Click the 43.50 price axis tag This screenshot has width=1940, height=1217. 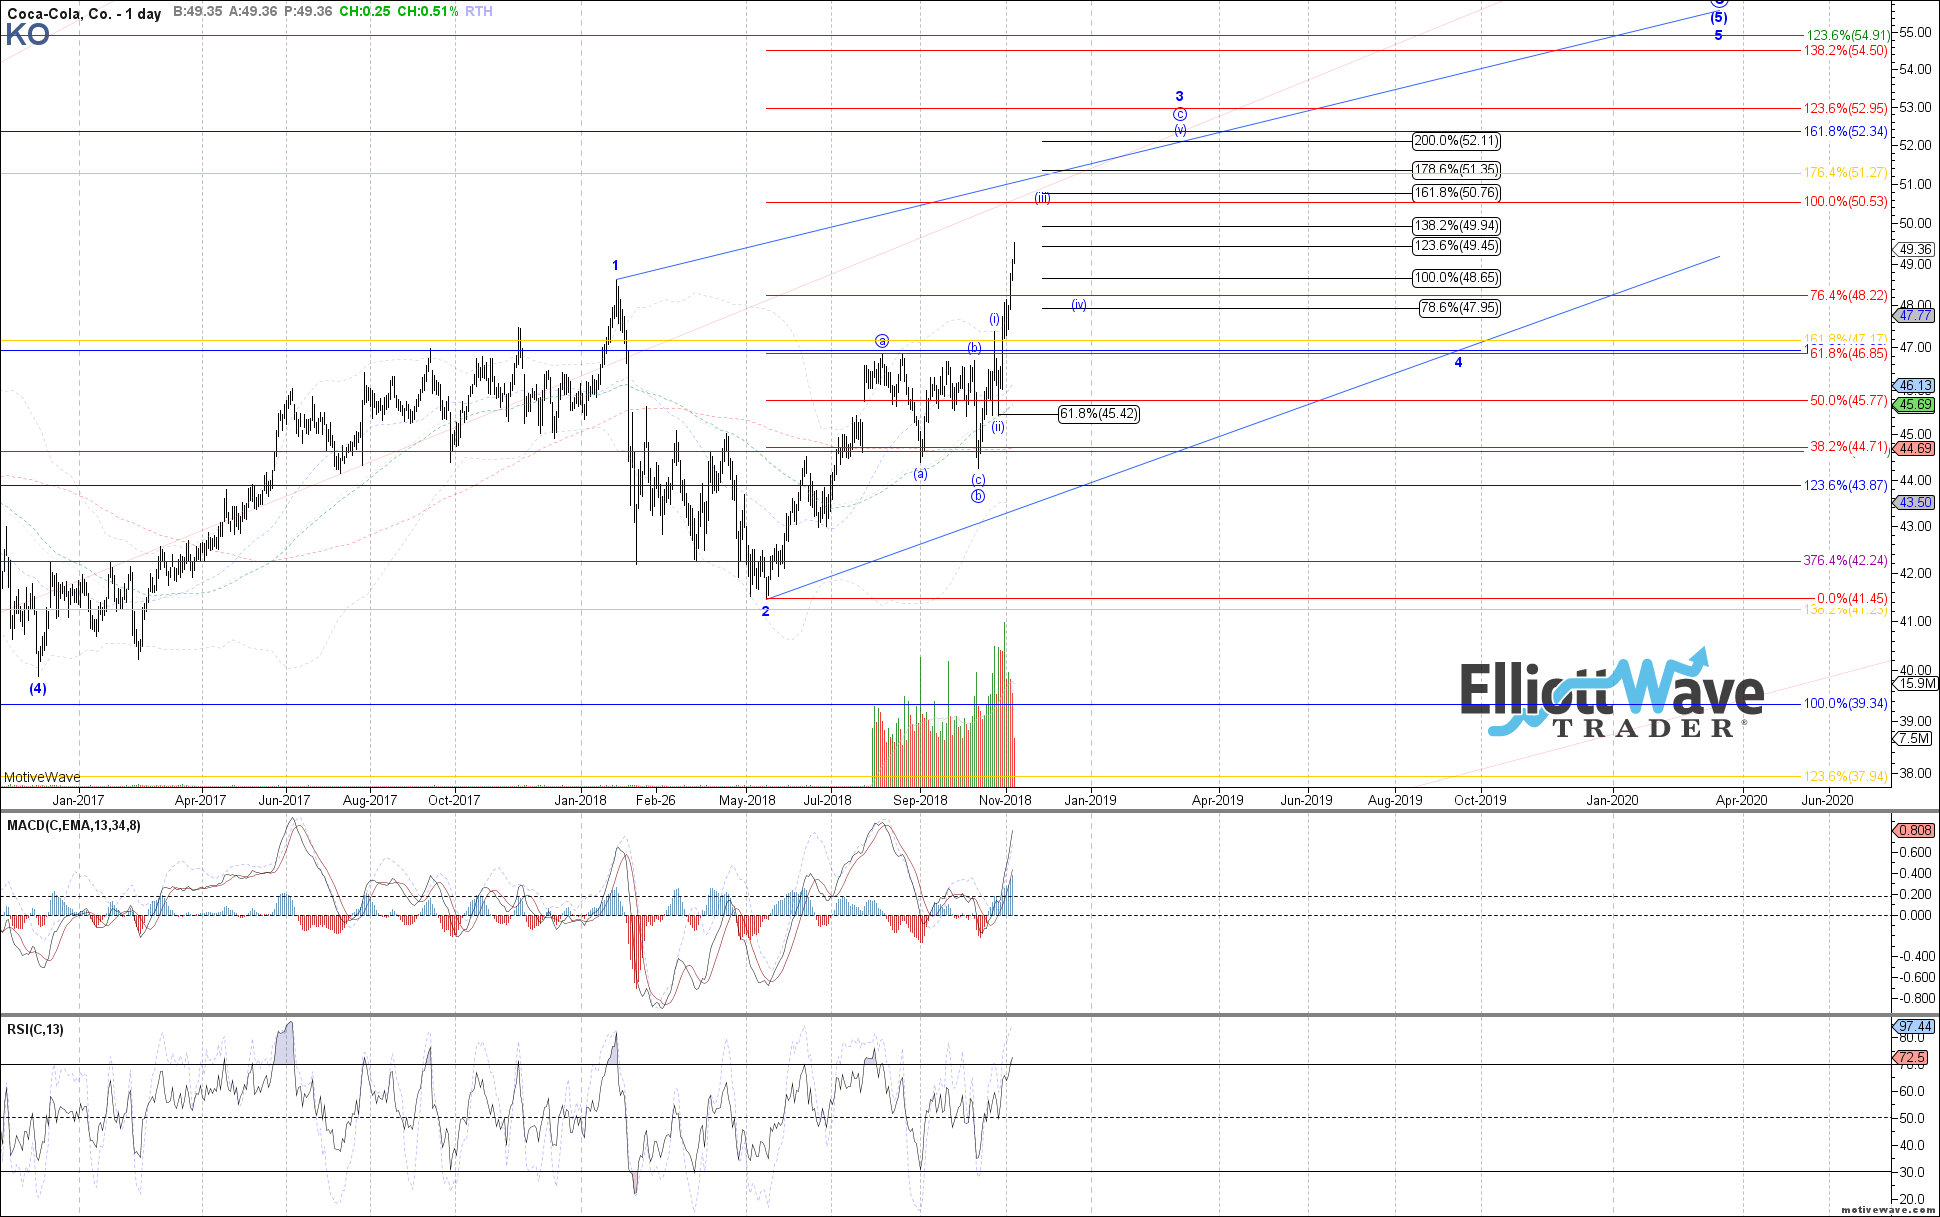1915,503
